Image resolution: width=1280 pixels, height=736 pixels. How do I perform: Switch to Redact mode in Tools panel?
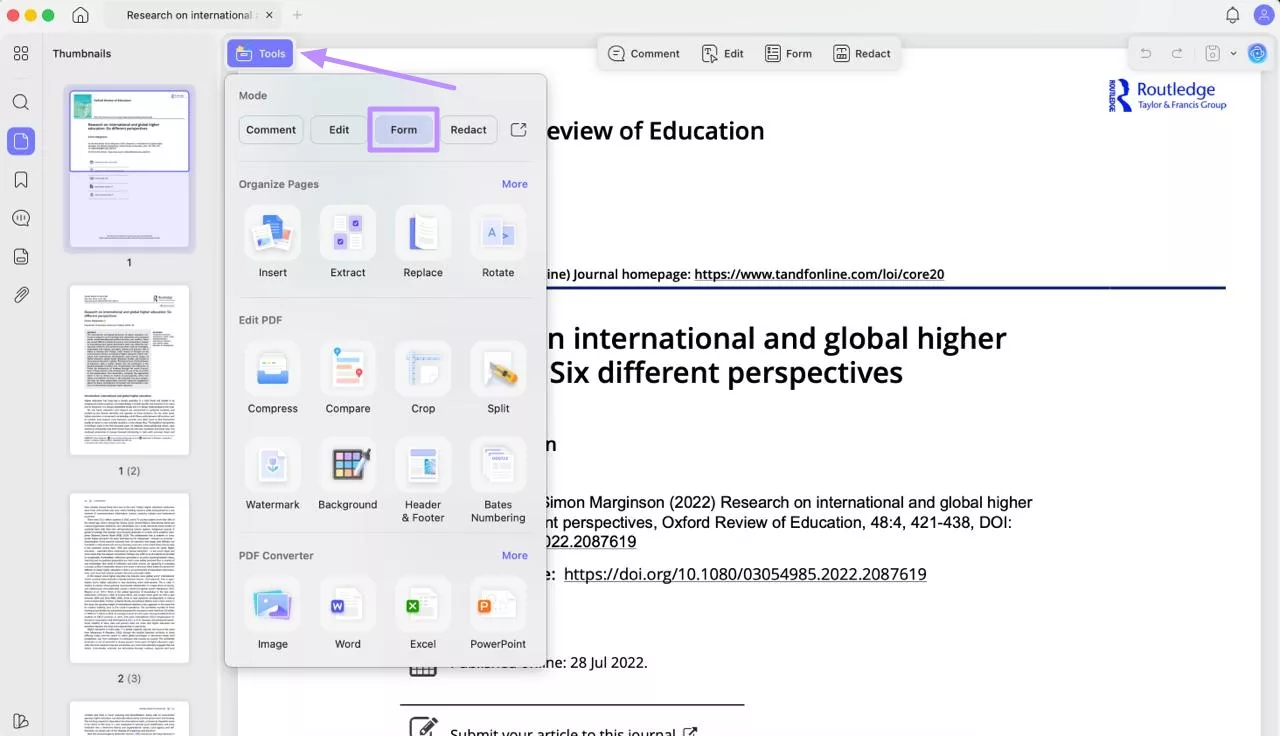coord(468,130)
